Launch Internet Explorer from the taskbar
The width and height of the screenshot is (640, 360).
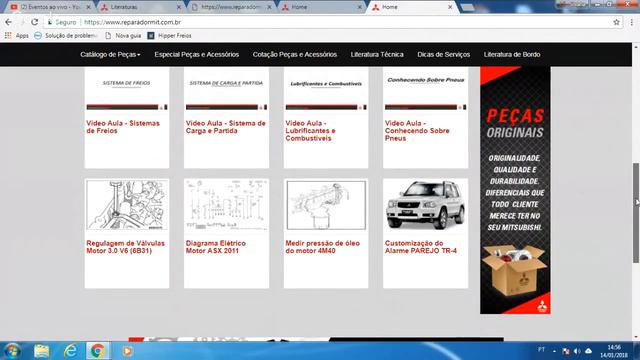tap(70, 351)
